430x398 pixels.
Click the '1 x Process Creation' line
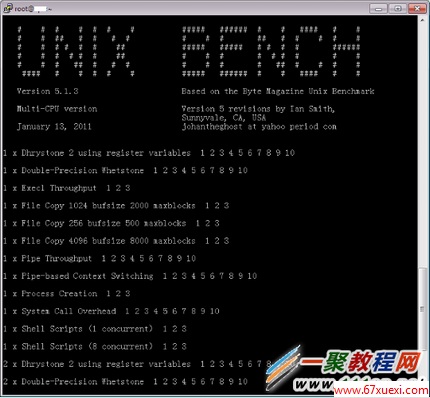tap(67, 294)
